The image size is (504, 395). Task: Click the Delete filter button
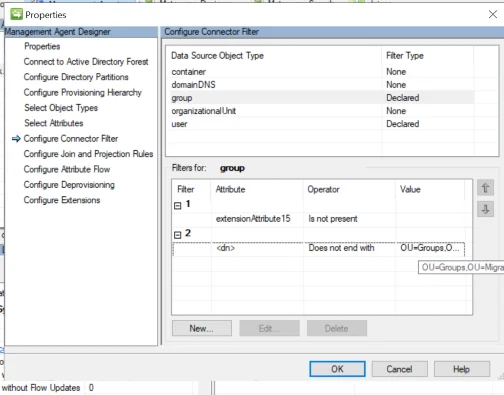[x=337, y=328]
